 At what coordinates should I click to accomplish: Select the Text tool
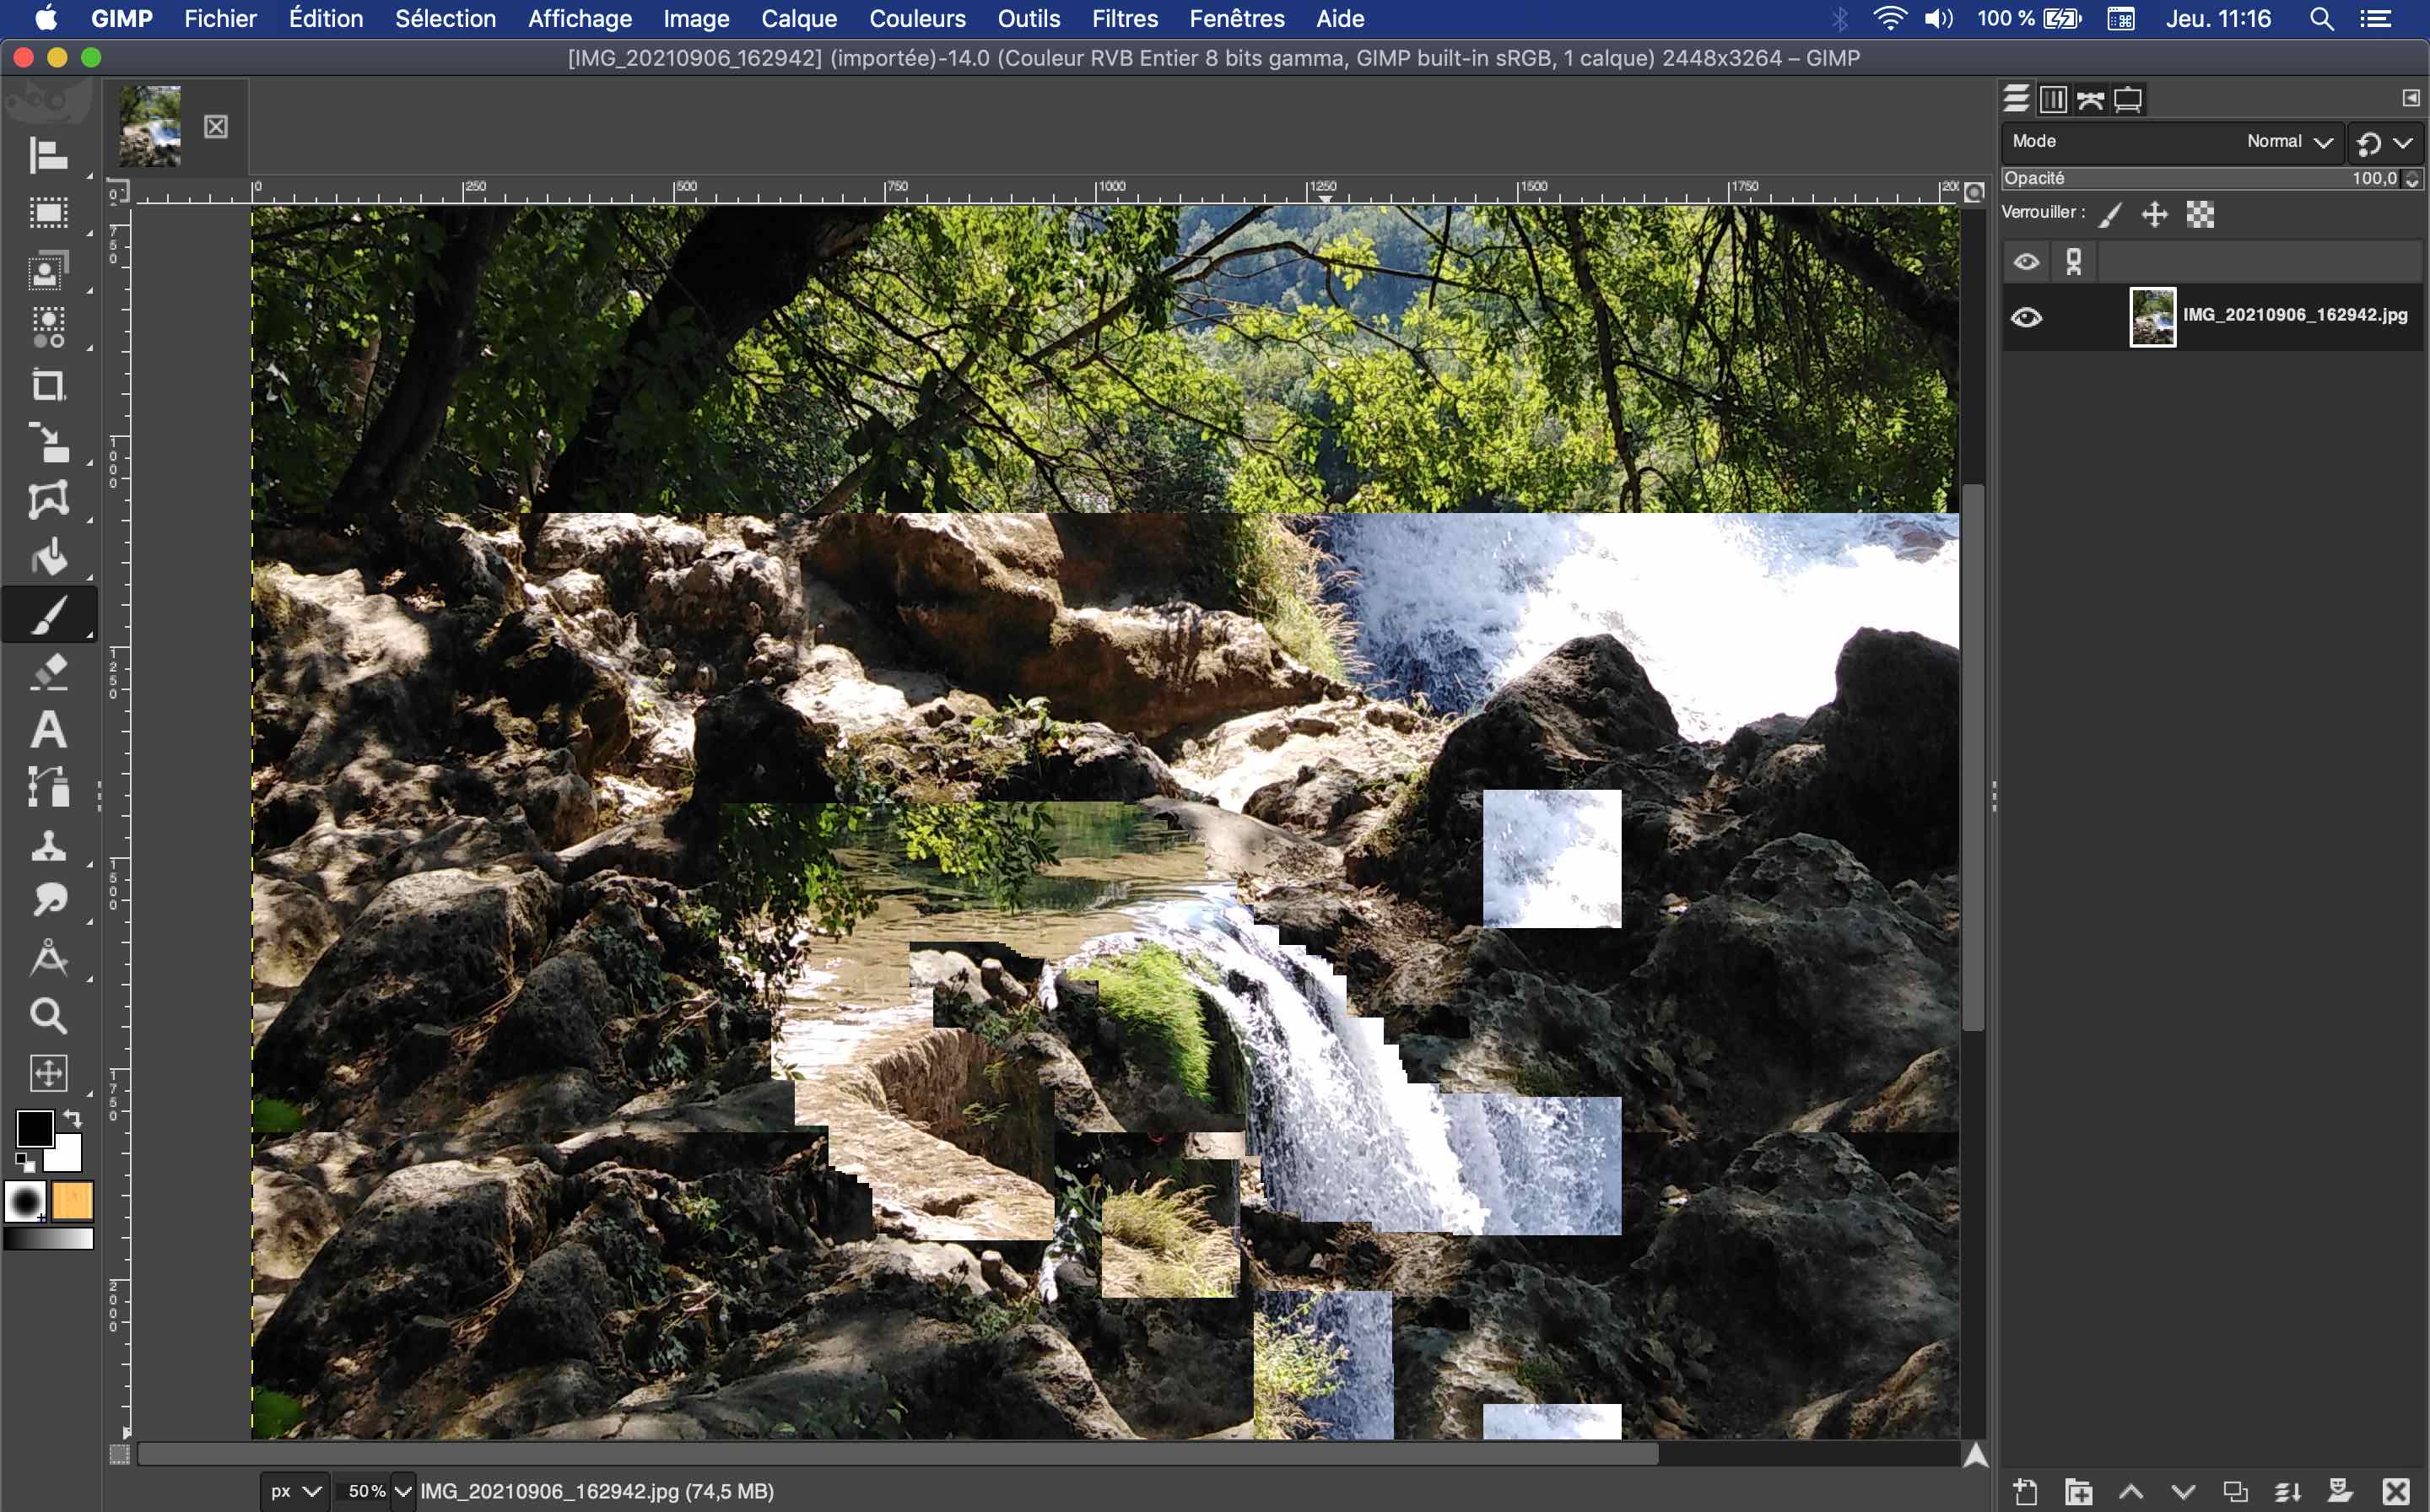tap(48, 730)
